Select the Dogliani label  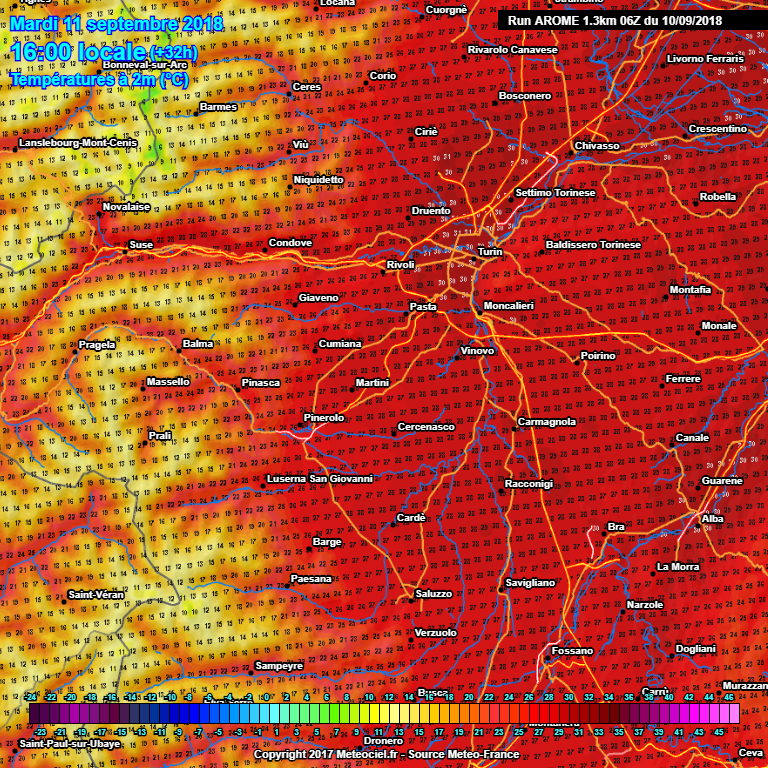[x=696, y=649]
